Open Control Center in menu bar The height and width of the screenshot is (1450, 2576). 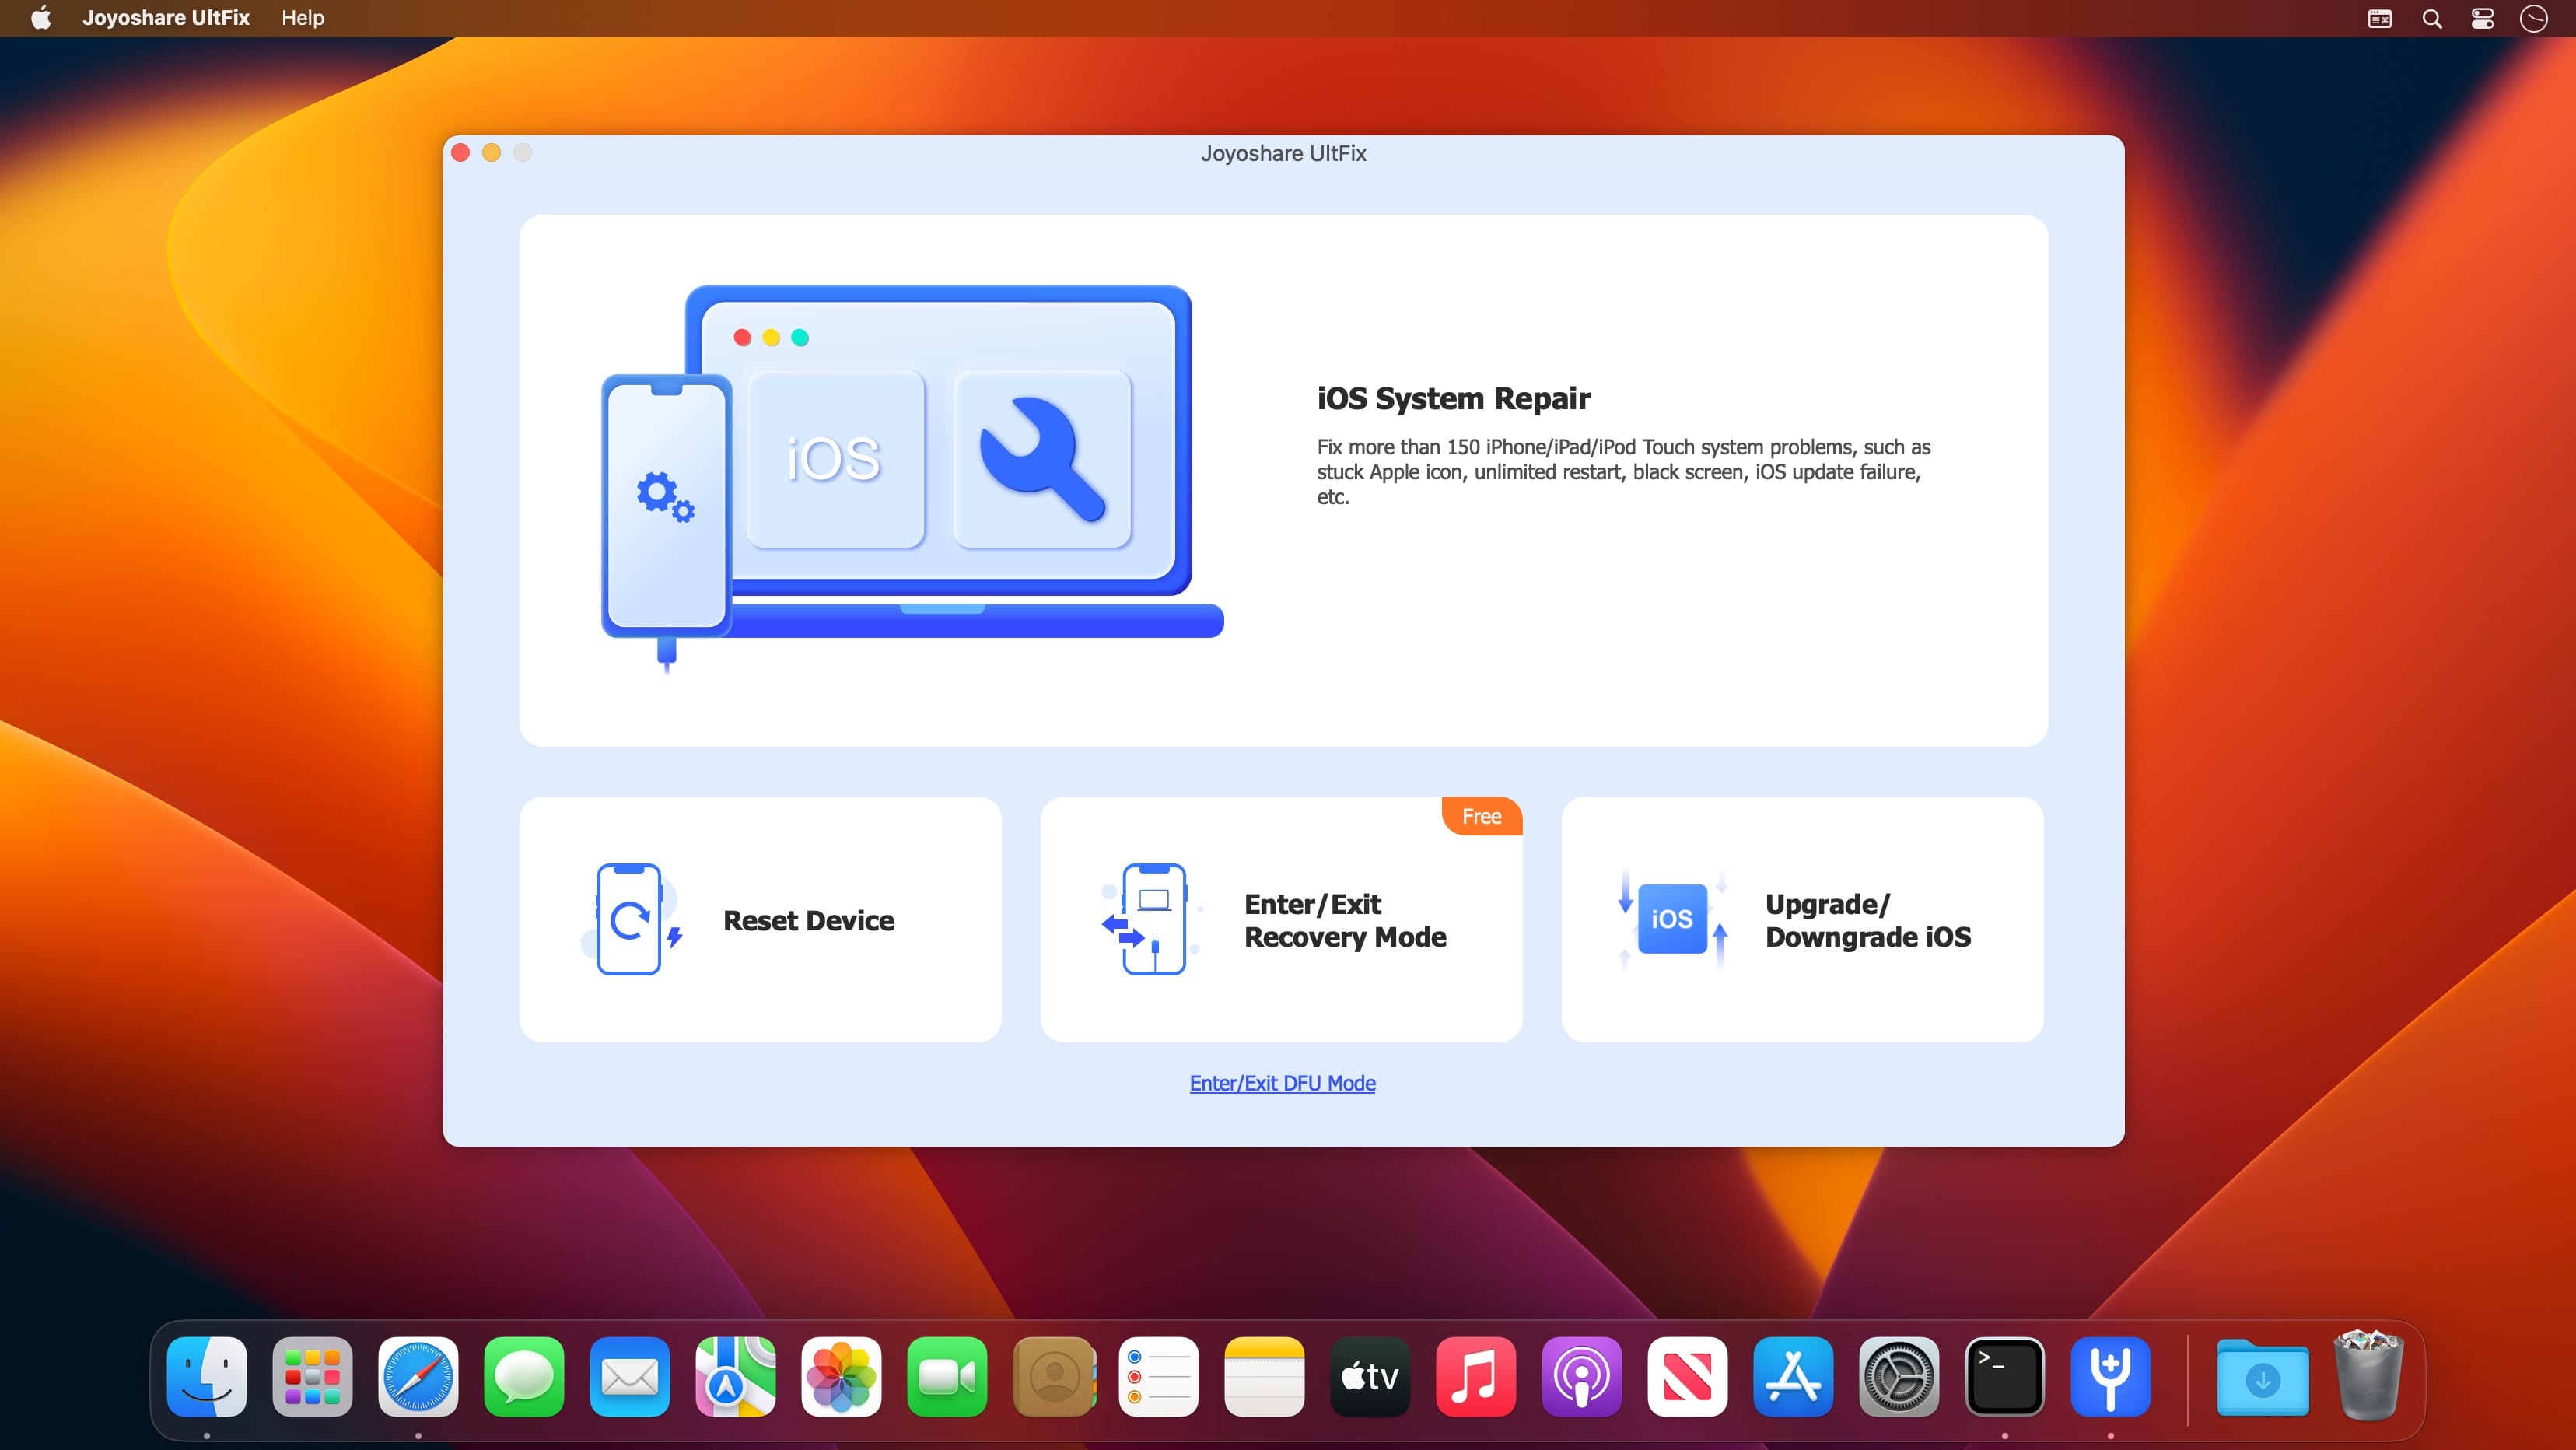coord(2482,18)
